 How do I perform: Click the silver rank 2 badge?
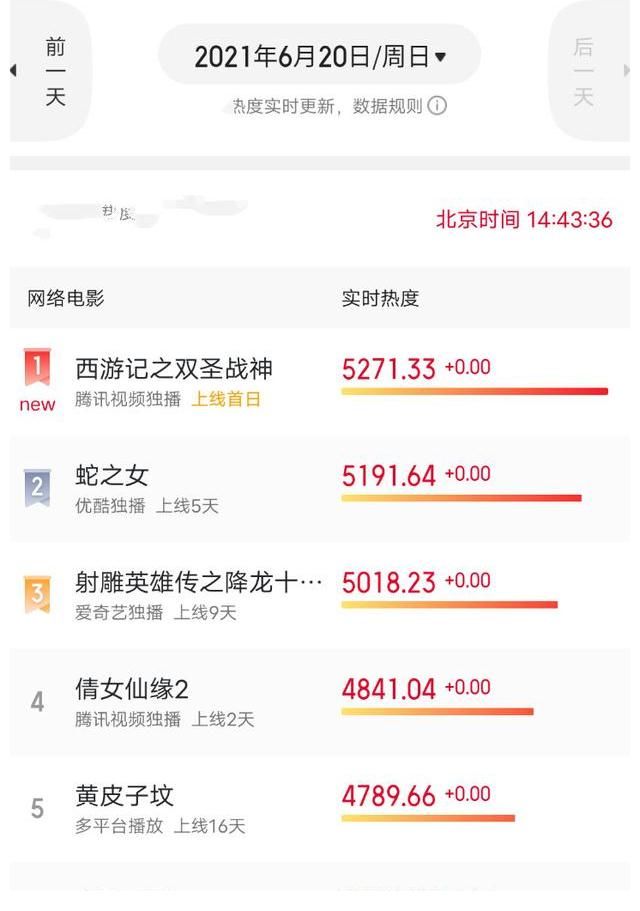click(38, 477)
